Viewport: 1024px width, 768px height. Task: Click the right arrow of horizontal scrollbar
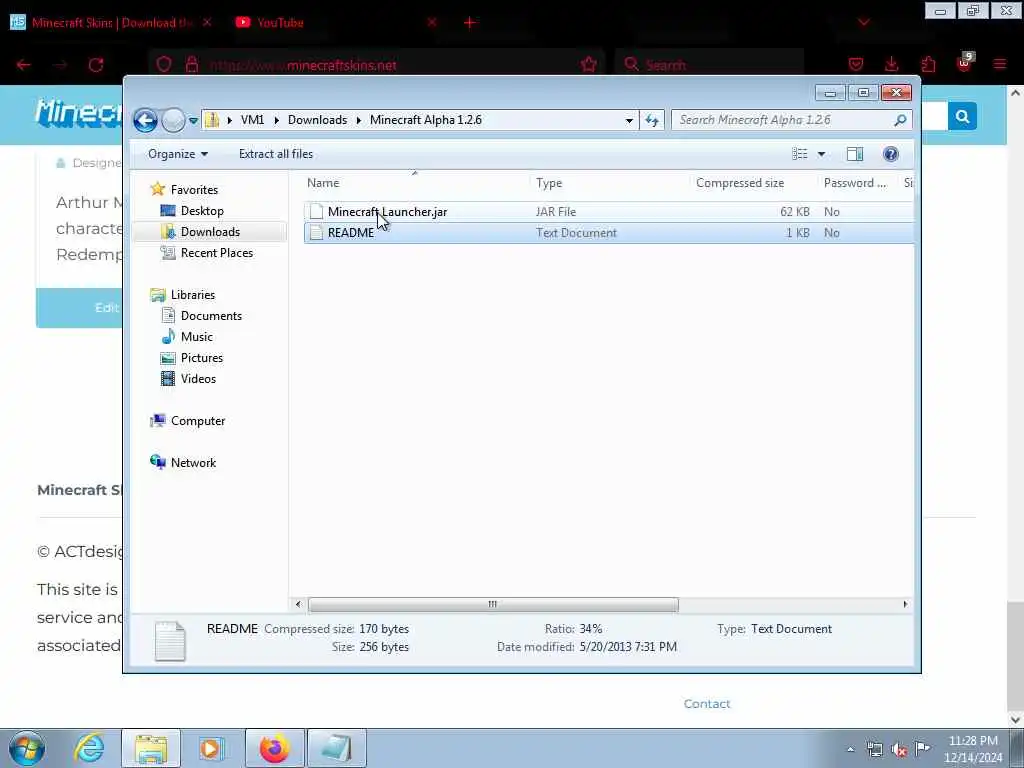905,605
